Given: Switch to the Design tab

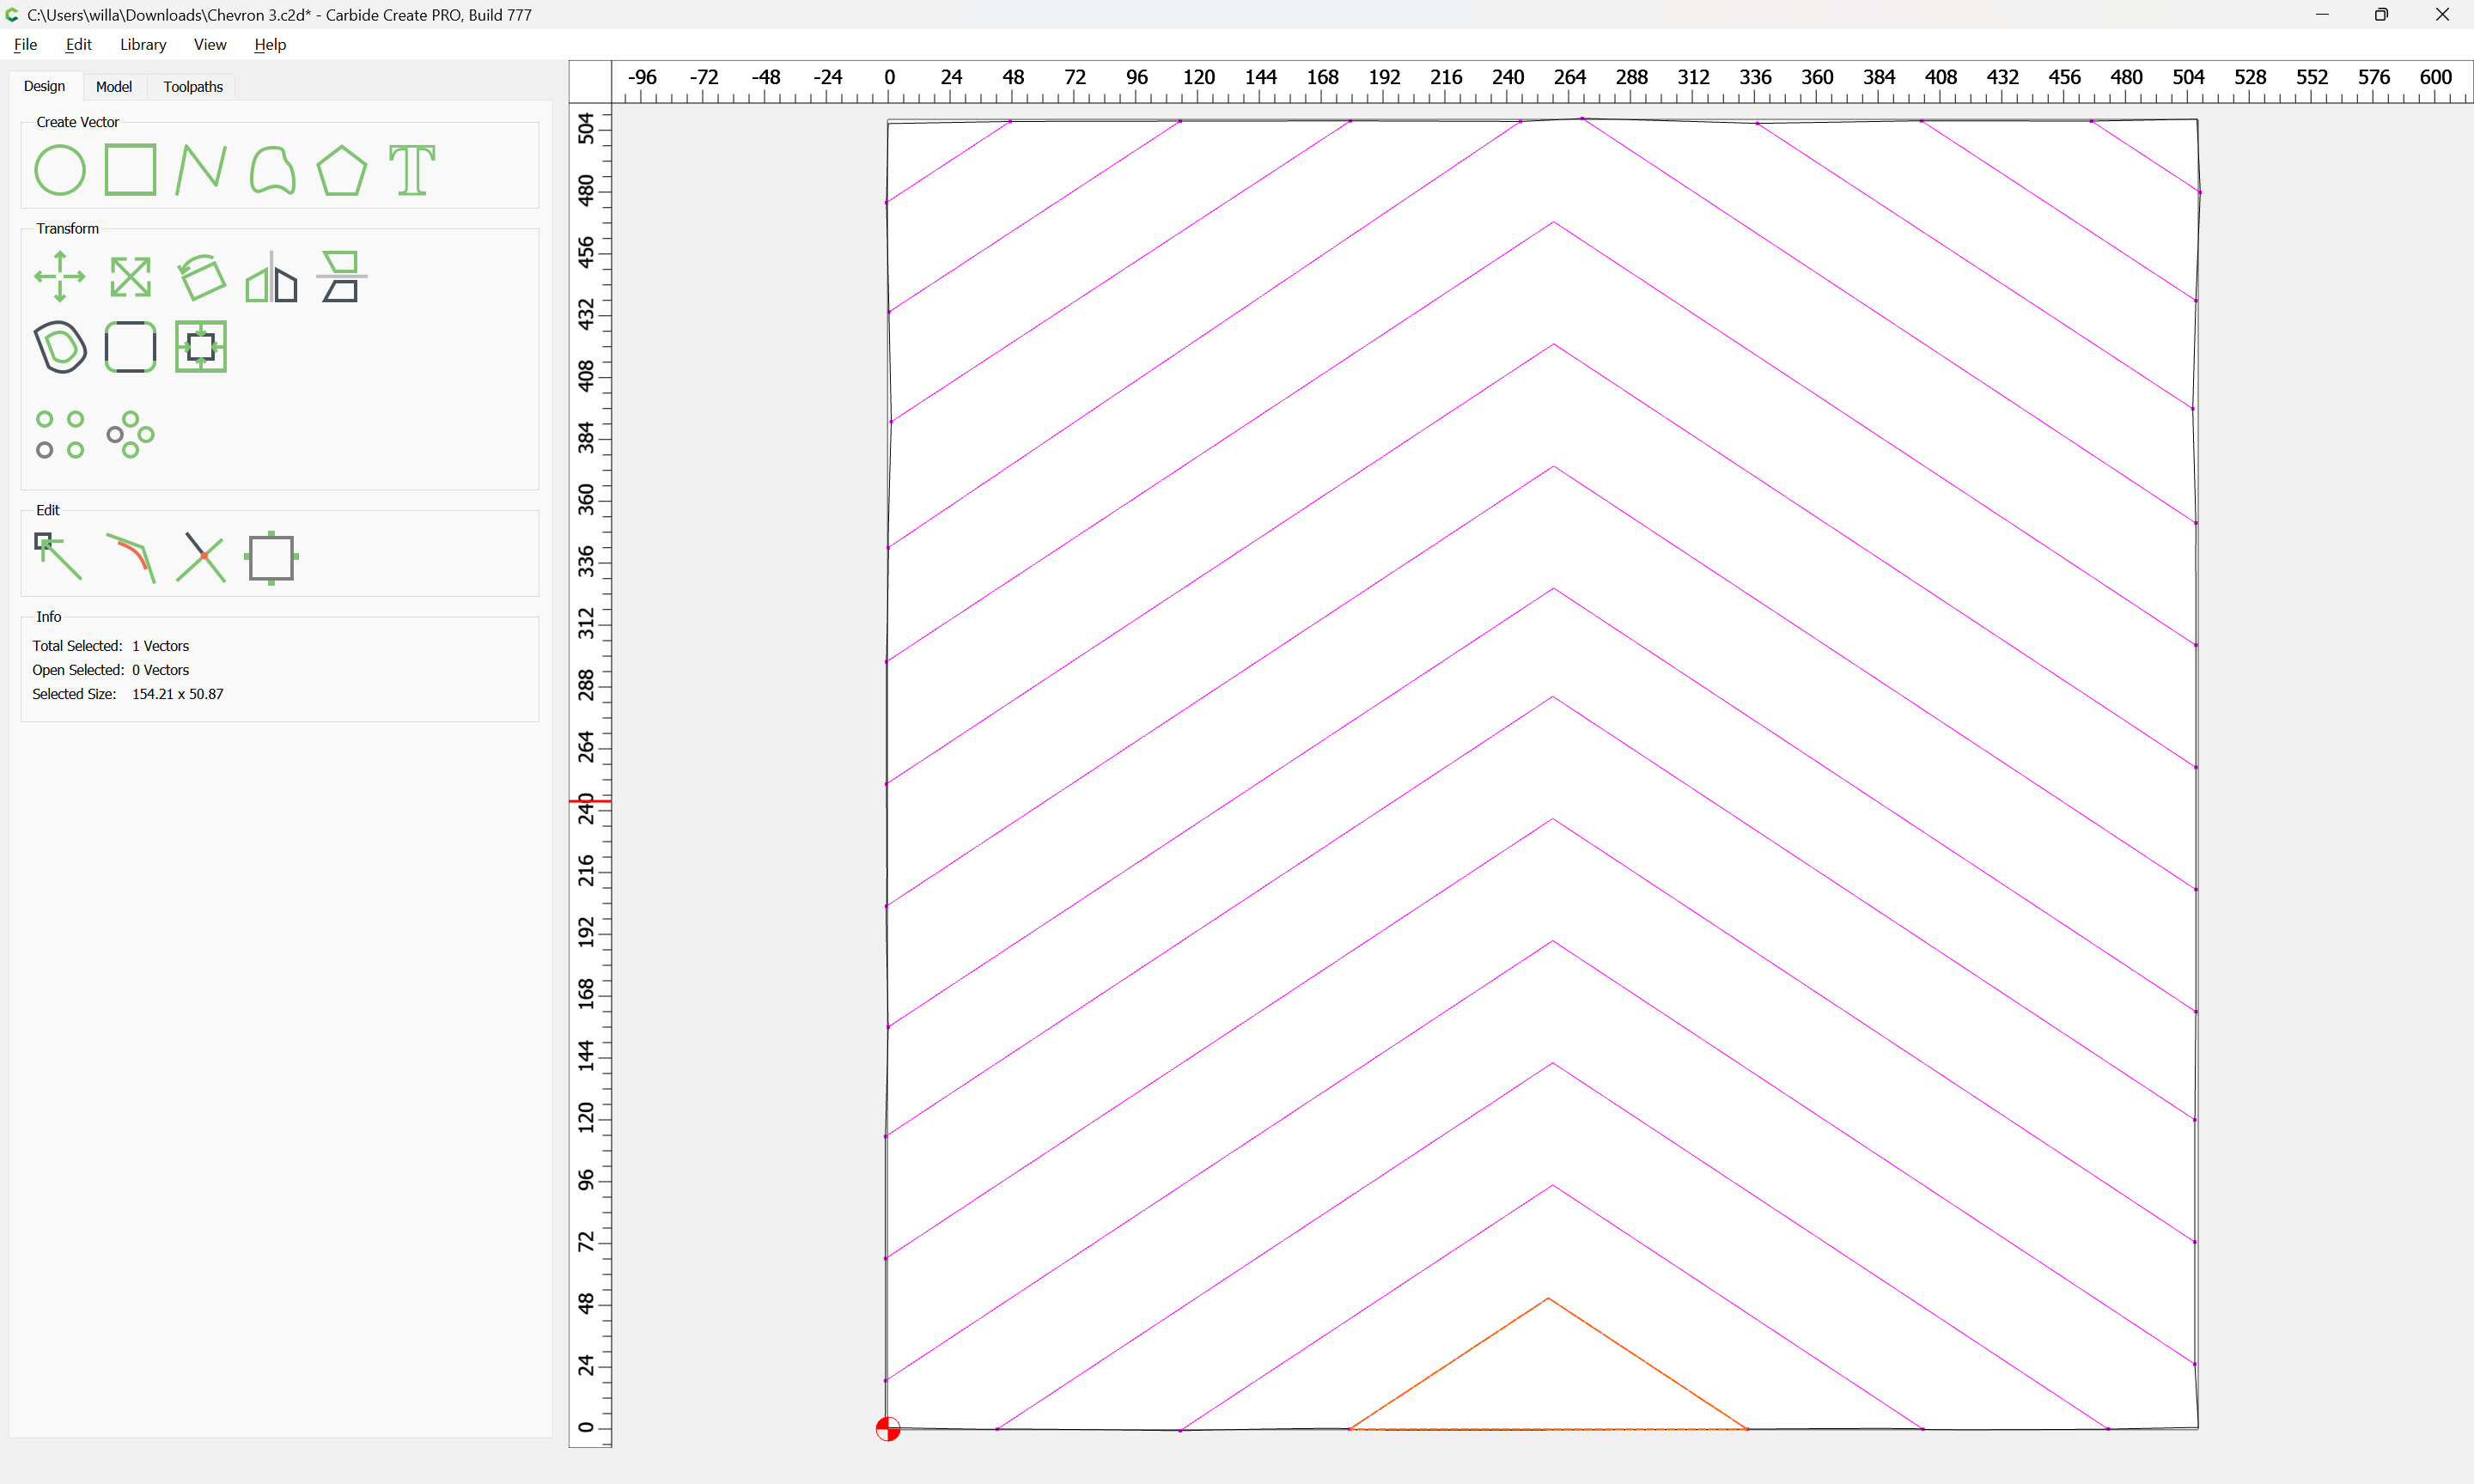Looking at the screenshot, I should pos(45,86).
